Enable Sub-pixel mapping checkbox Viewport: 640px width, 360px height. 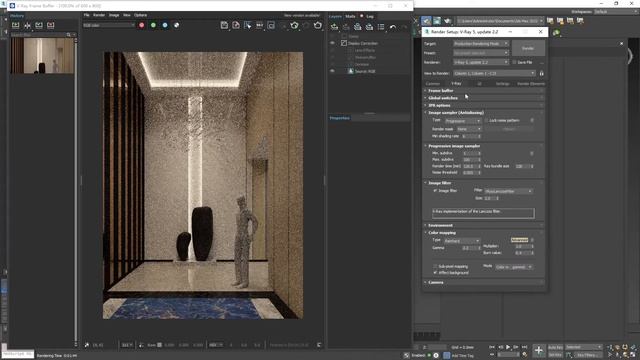[435, 266]
